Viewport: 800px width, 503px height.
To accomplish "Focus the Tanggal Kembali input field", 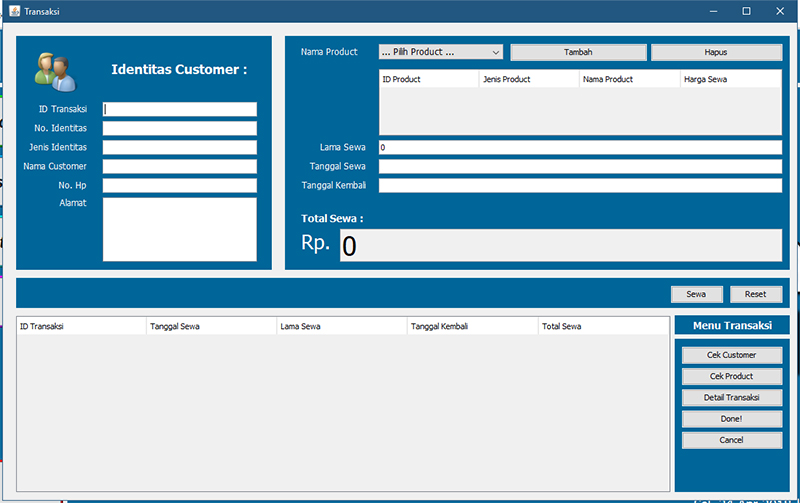I will coord(580,185).
